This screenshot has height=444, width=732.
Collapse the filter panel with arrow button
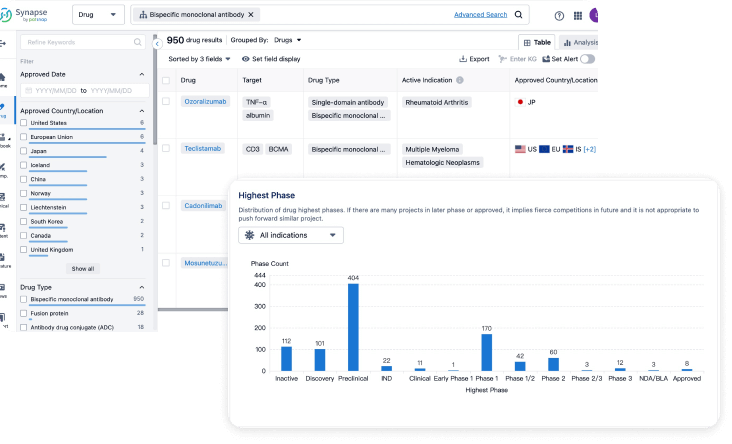tap(157, 44)
